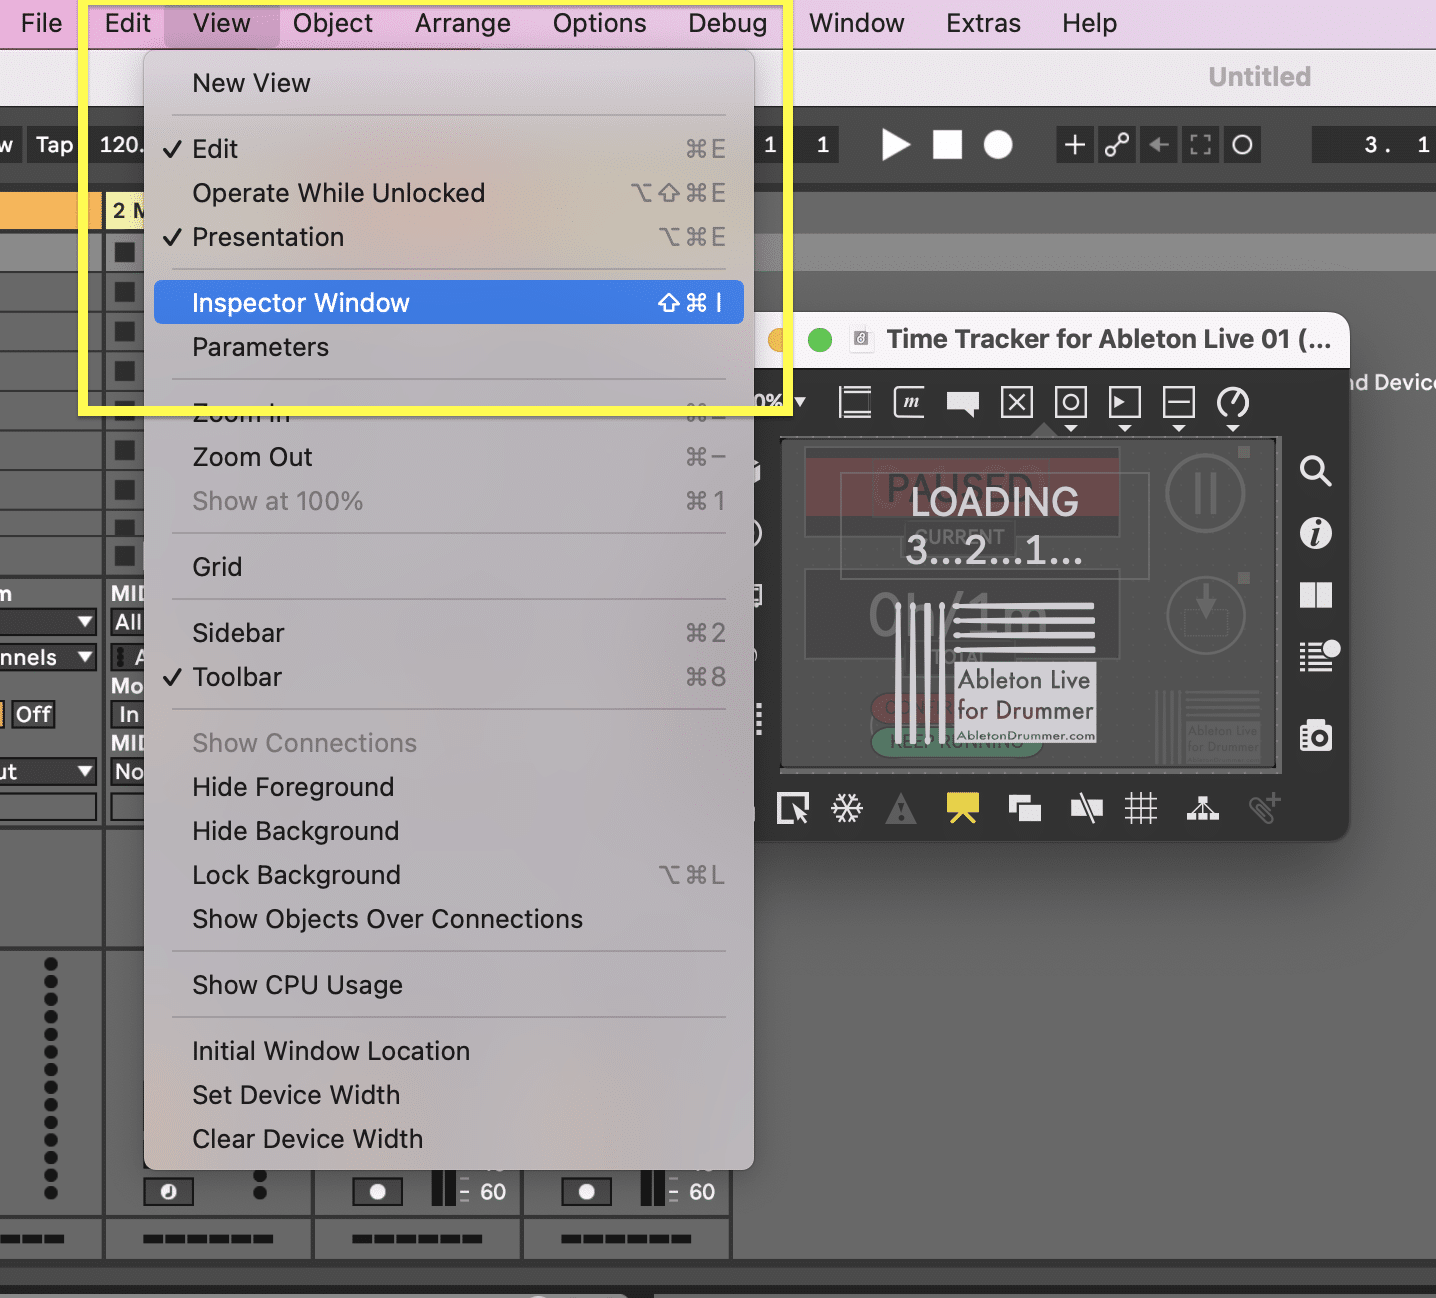
Task: Toggle the Off monitor button on the track
Action: click(33, 714)
